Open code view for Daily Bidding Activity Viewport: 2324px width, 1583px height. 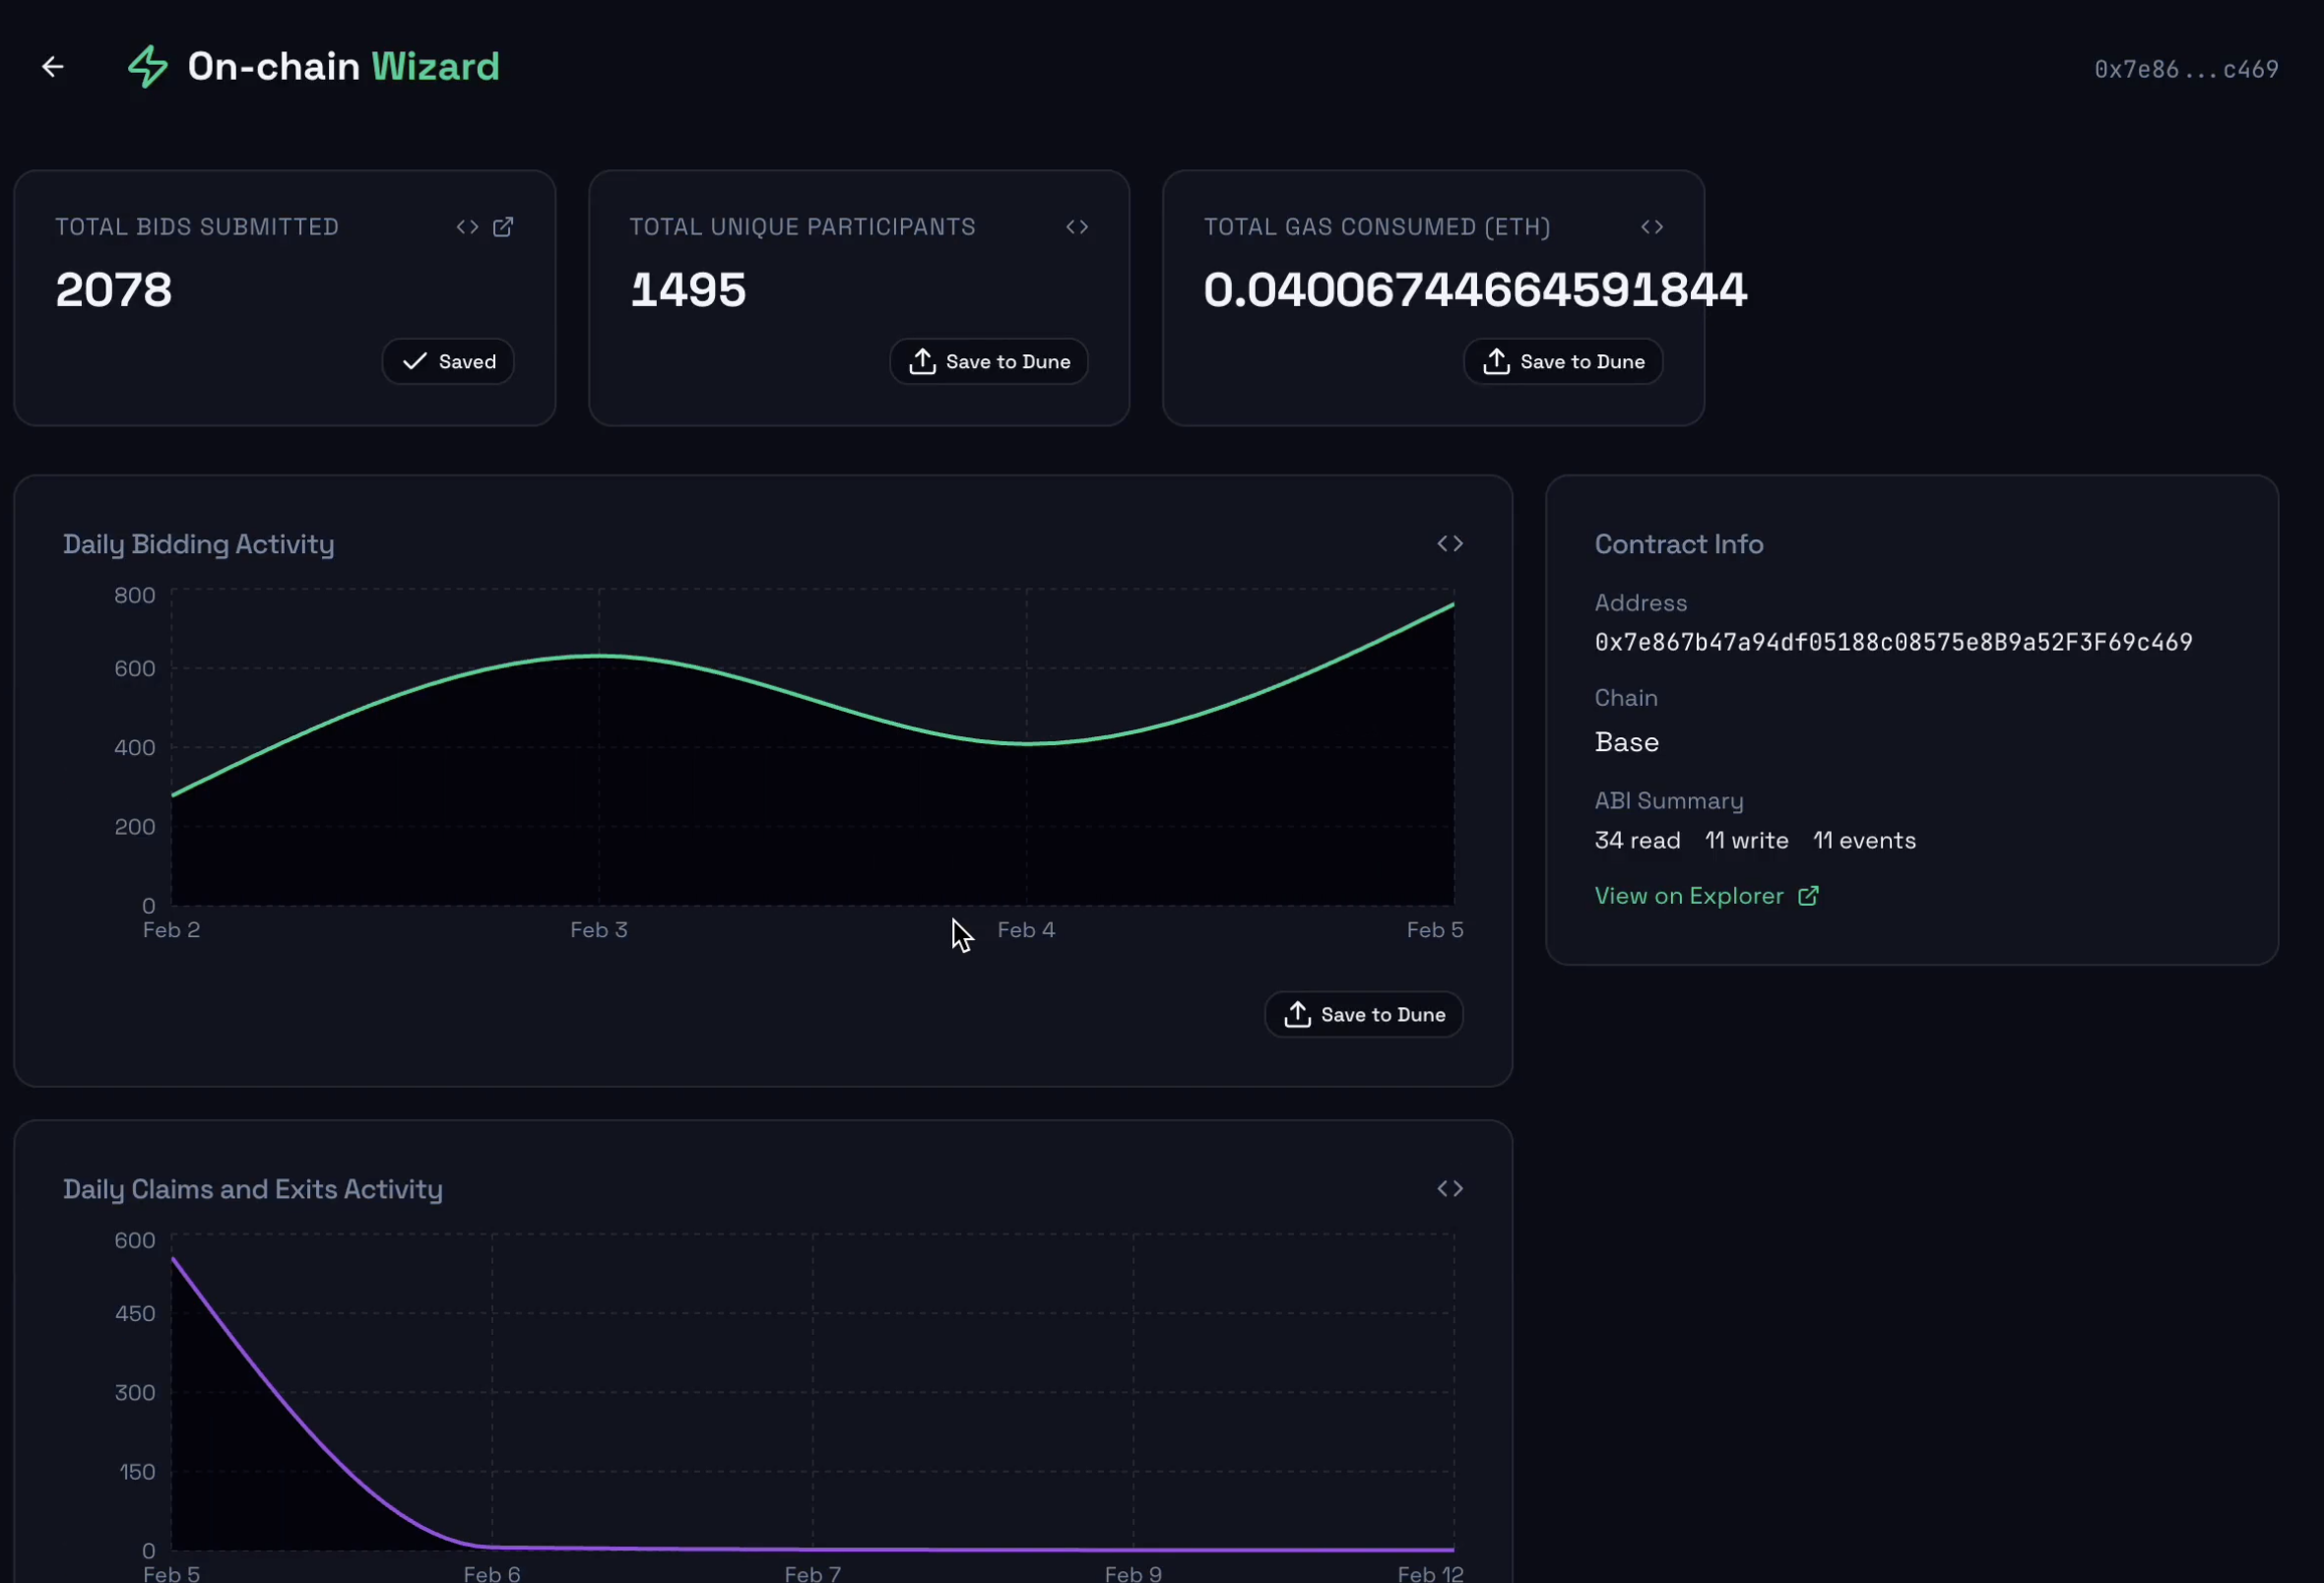tap(1449, 543)
